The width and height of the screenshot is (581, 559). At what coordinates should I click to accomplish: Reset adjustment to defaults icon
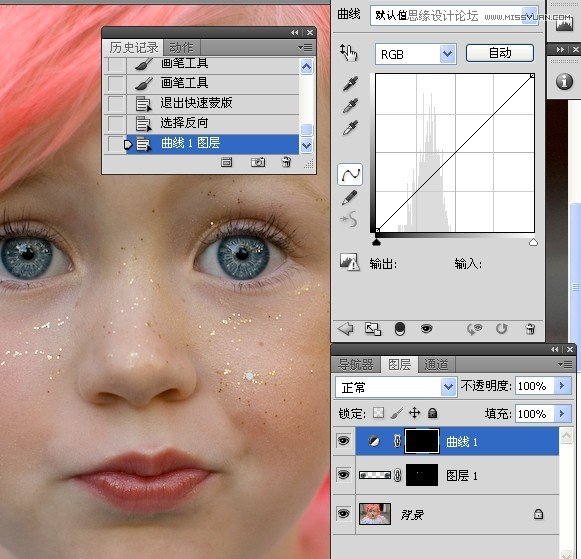(501, 329)
